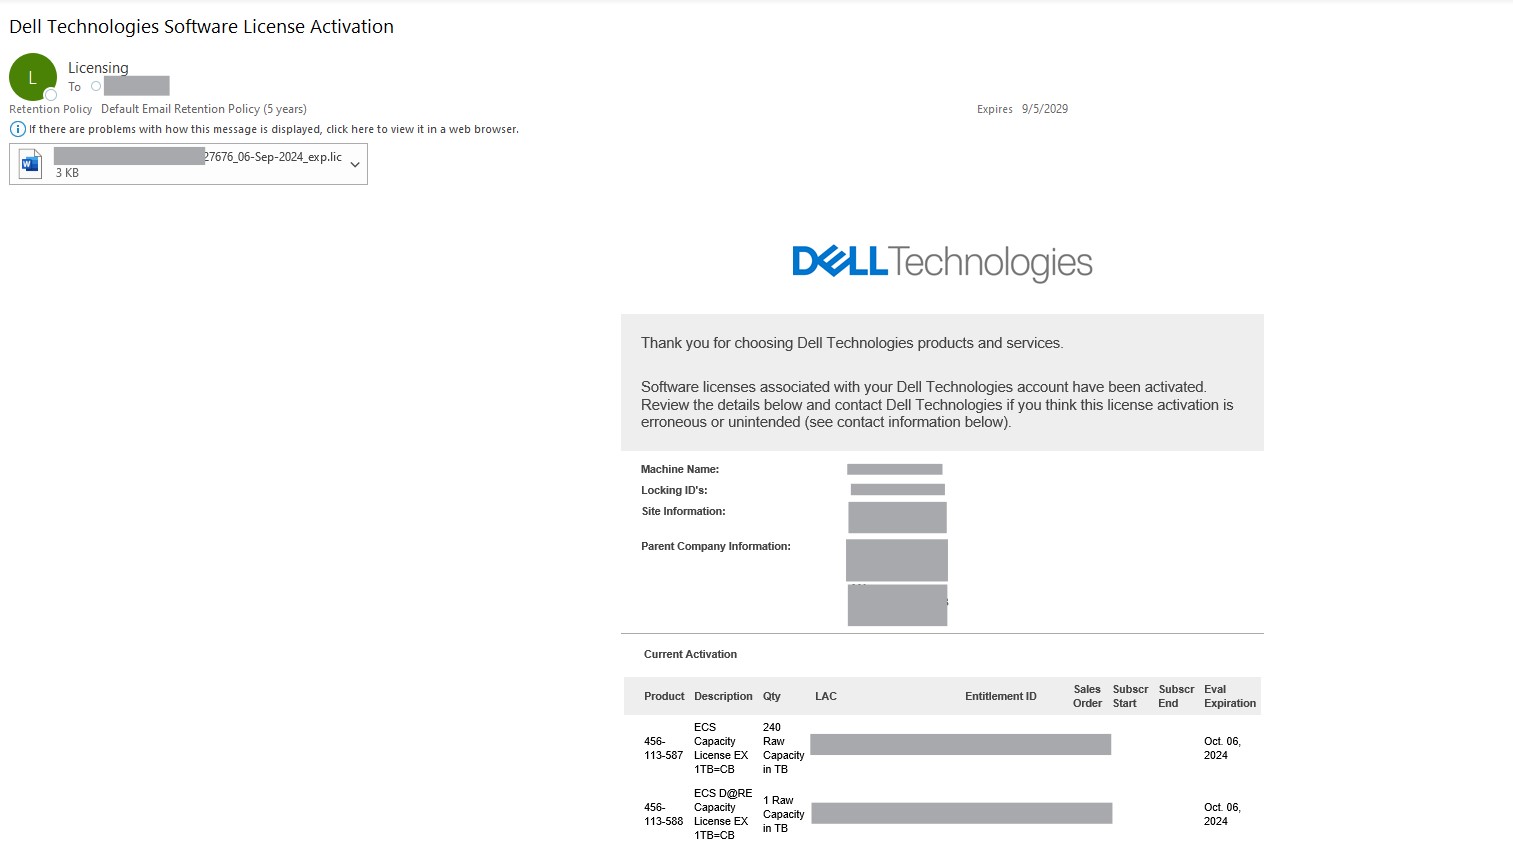Click the '240 Raw Capacity in TB' quantity
The height and width of the screenshot is (848, 1513).
pos(783,748)
